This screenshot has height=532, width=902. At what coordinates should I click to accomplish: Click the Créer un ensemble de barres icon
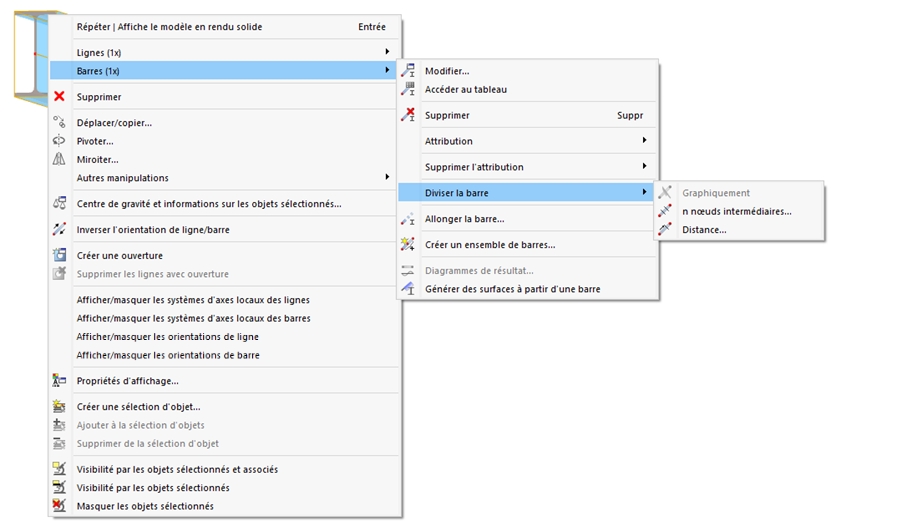[408, 244]
